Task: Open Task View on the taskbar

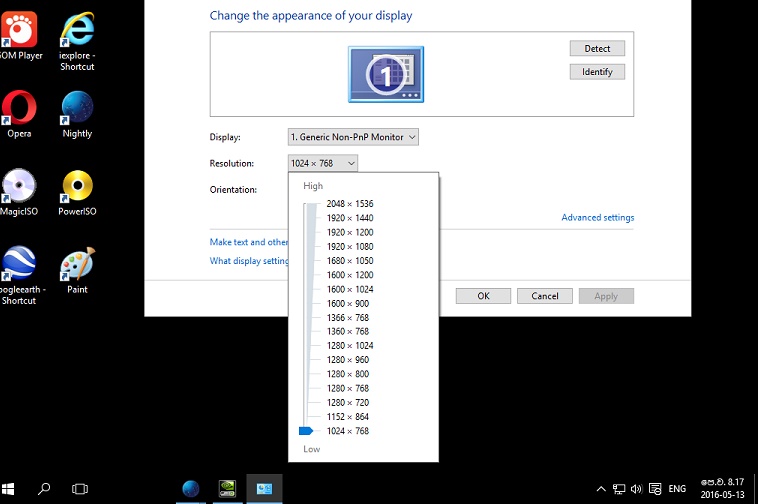Action: pyautogui.click(x=80, y=489)
